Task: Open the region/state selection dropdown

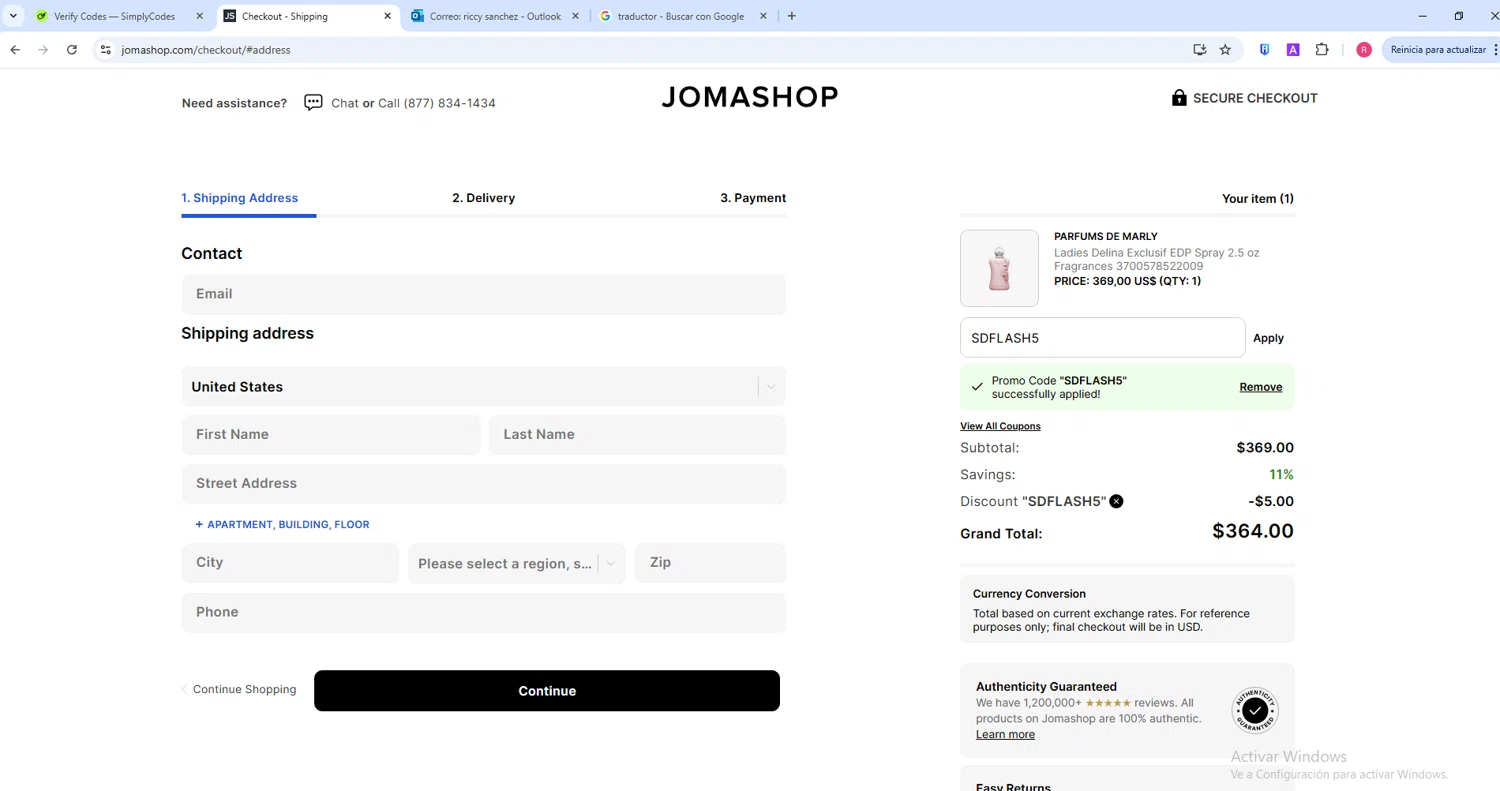Action: coord(516,563)
